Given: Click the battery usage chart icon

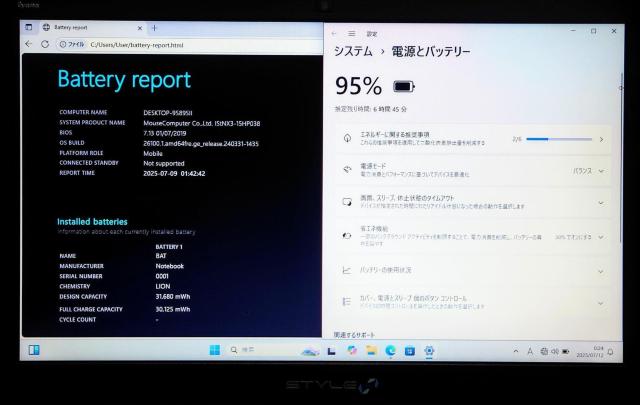Looking at the screenshot, I should click(347, 270).
